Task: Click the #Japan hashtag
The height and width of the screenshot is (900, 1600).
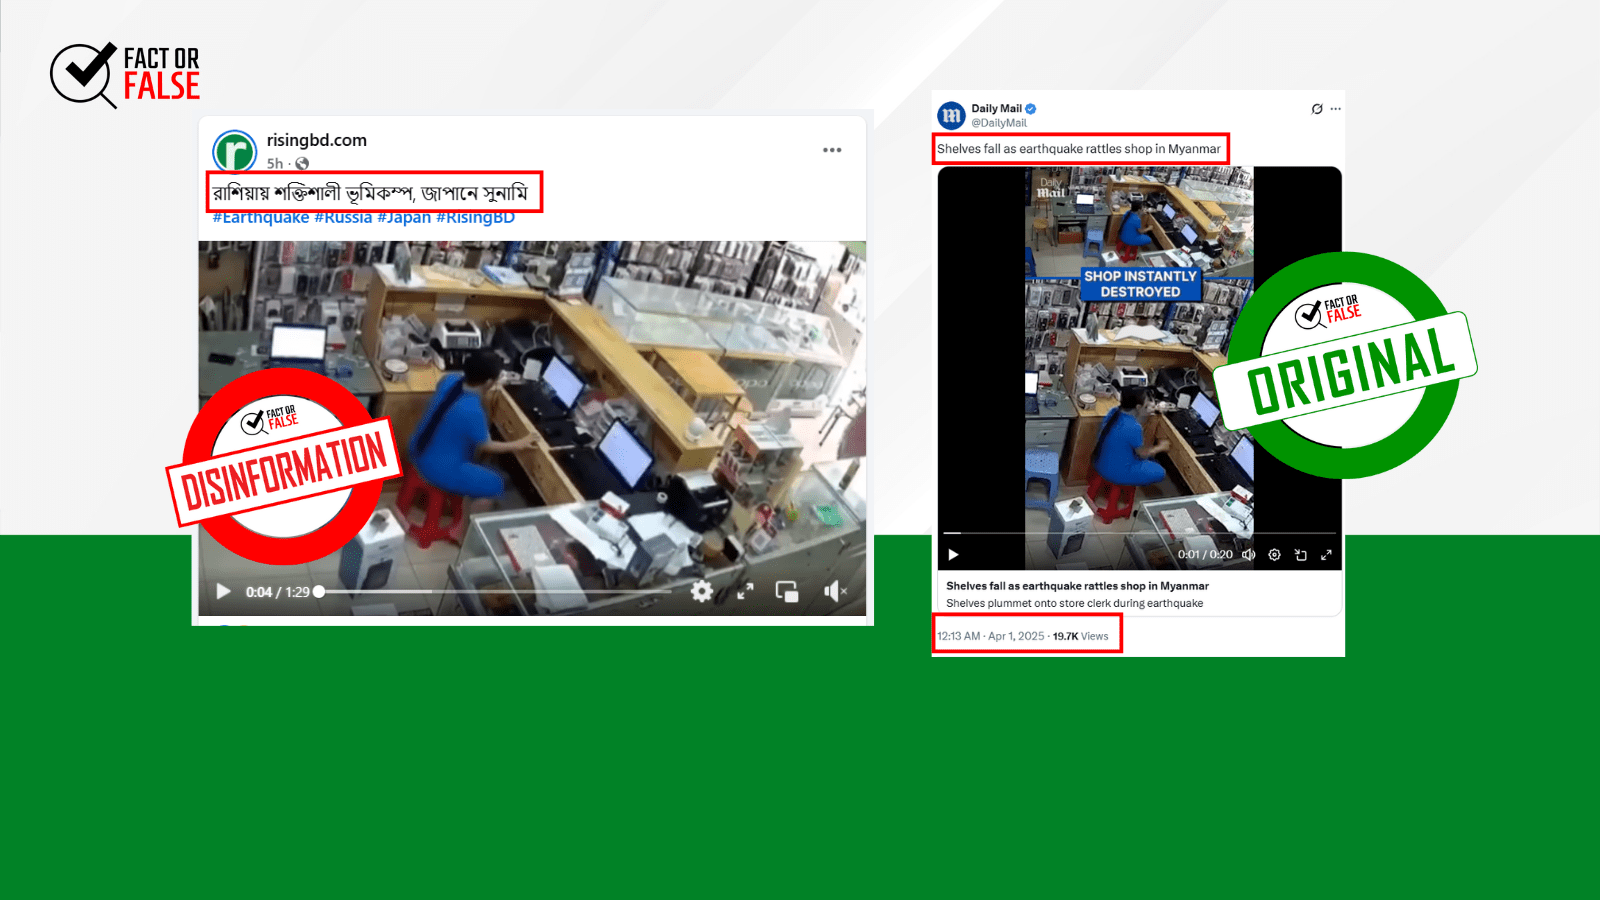Action: pyautogui.click(x=403, y=218)
